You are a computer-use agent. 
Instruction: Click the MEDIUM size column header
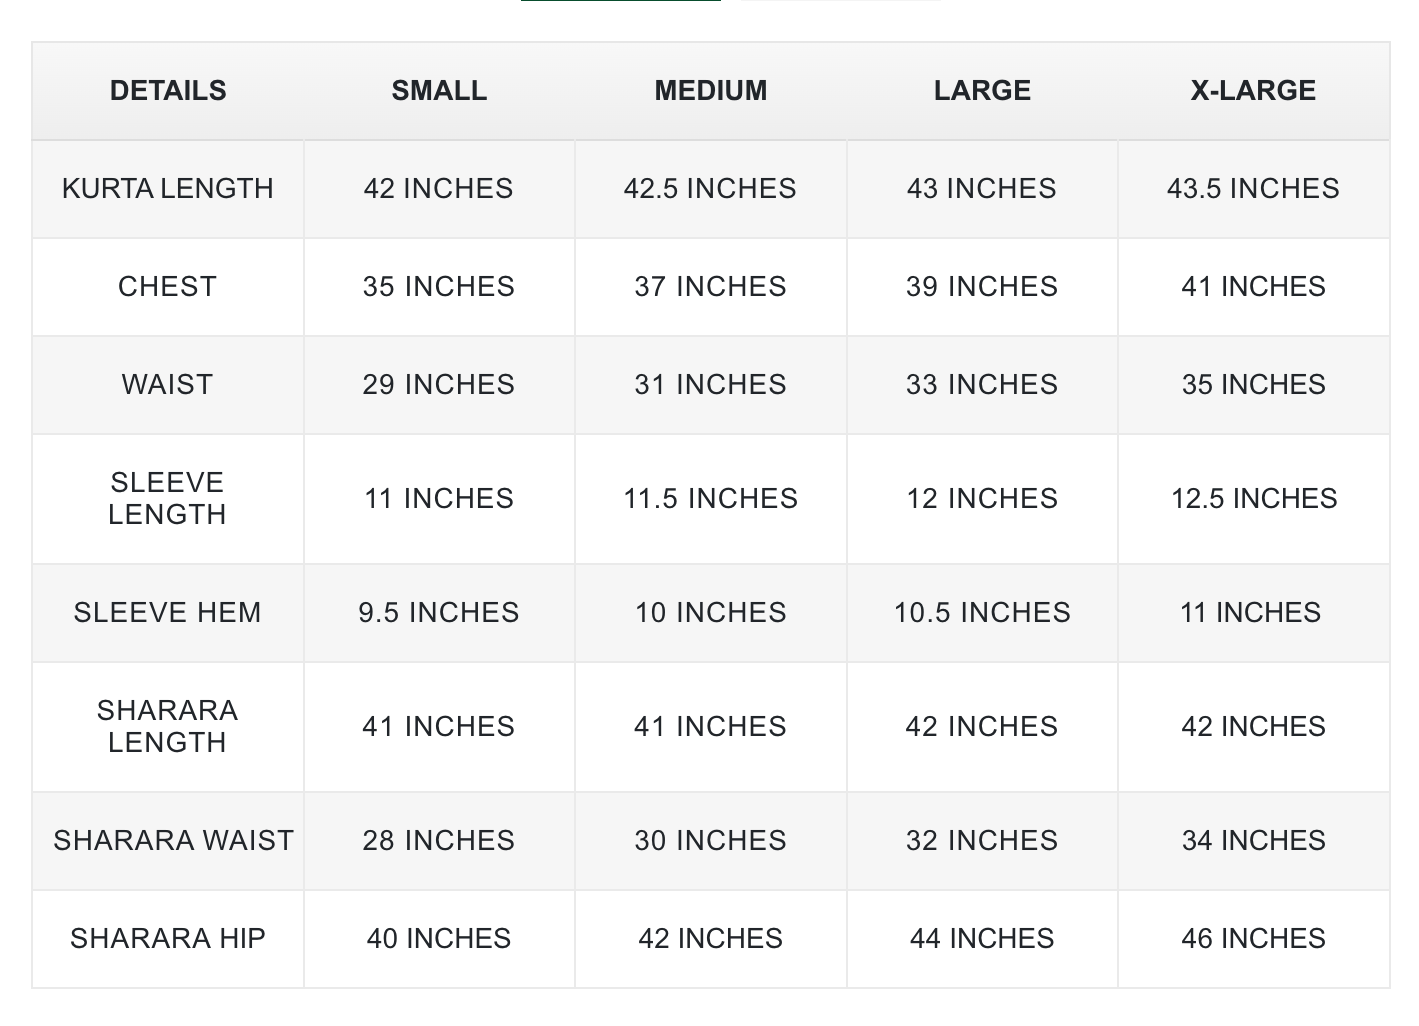pyautogui.click(x=711, y=91)
